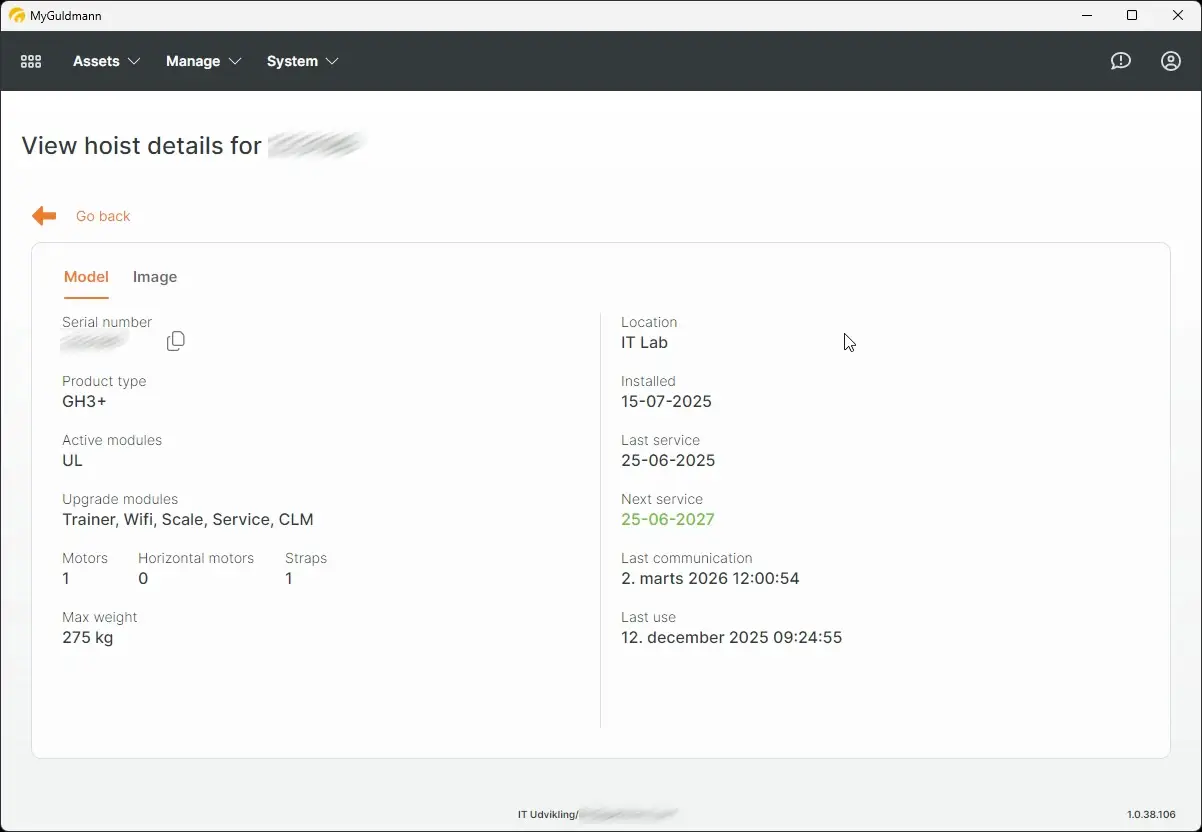Click the MyGuldmann logo in the title bar
Image resolution: width=1202 pixels, height=832 pixels.
(x=16, y=16)
